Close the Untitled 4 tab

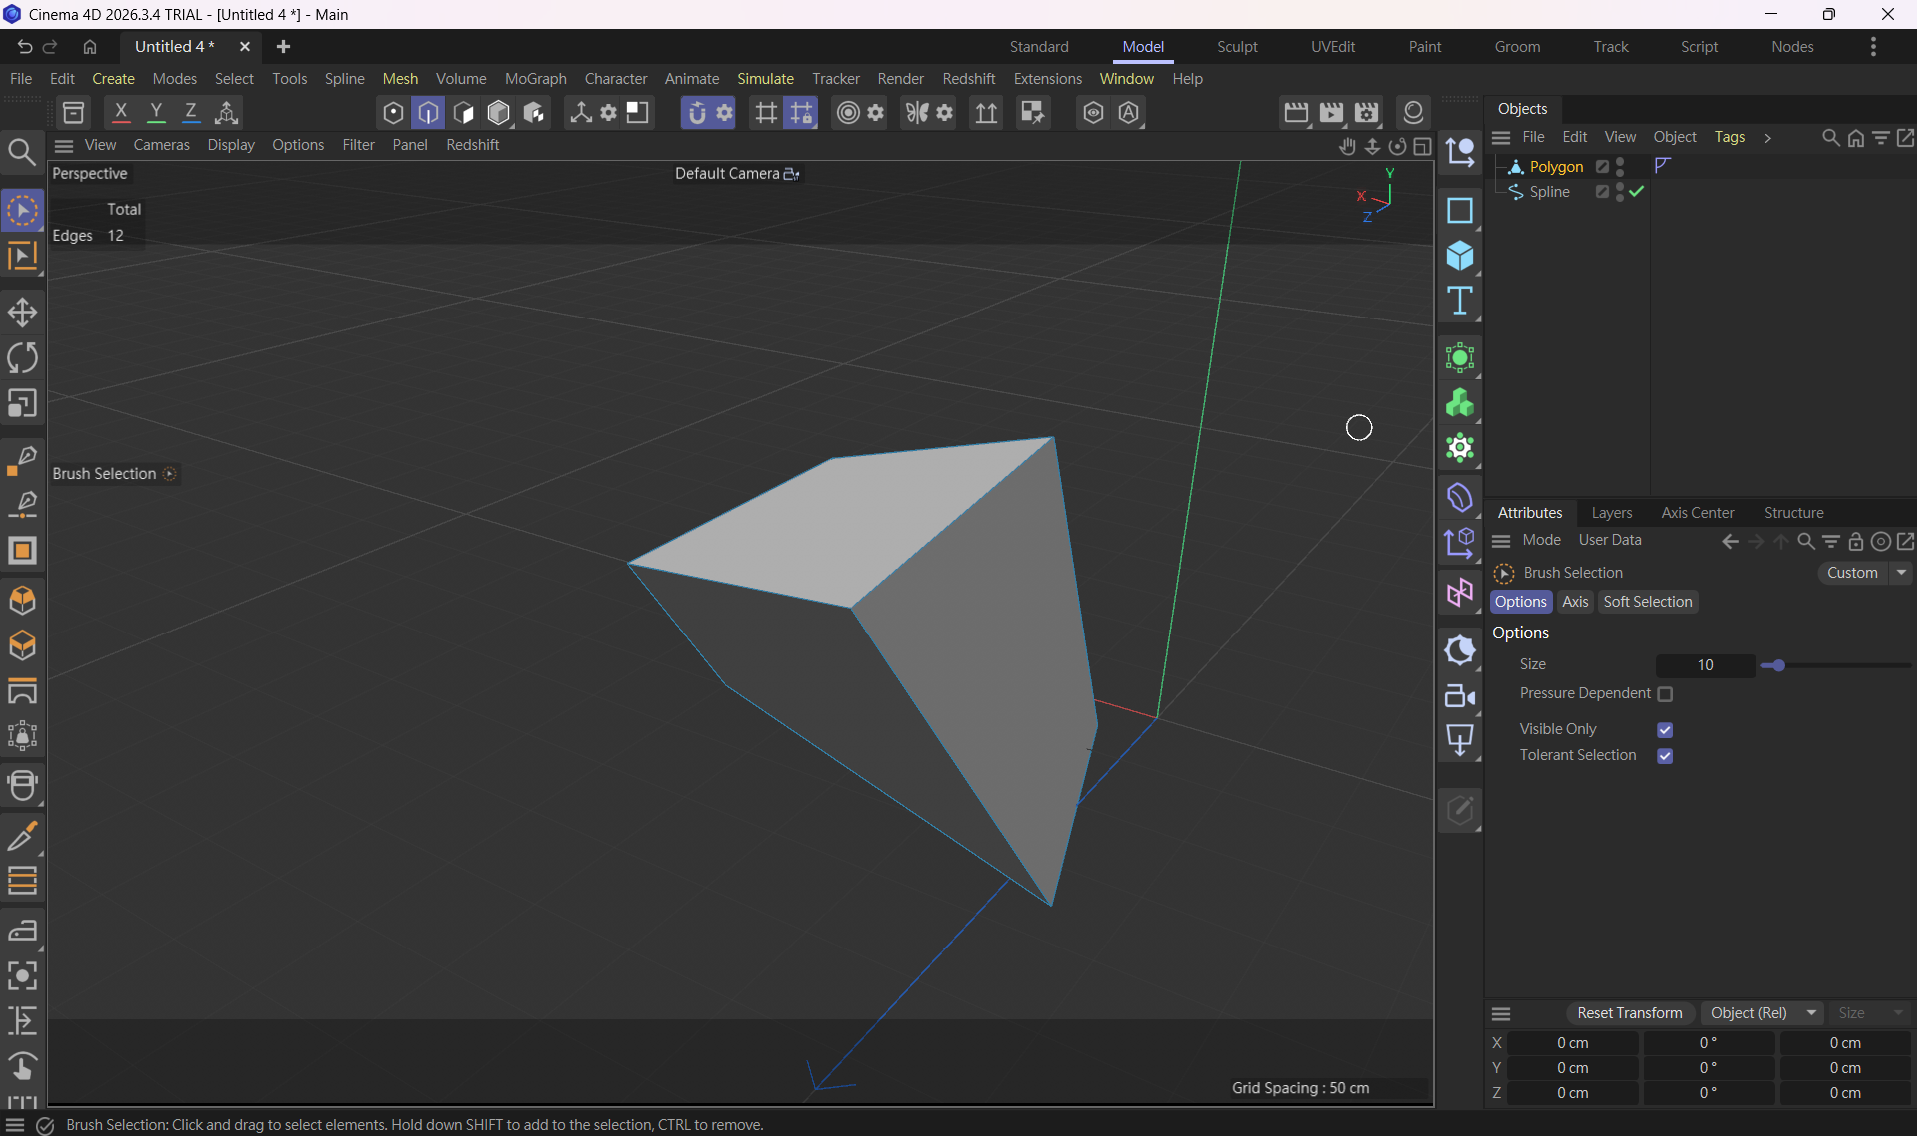click(244, 47)
